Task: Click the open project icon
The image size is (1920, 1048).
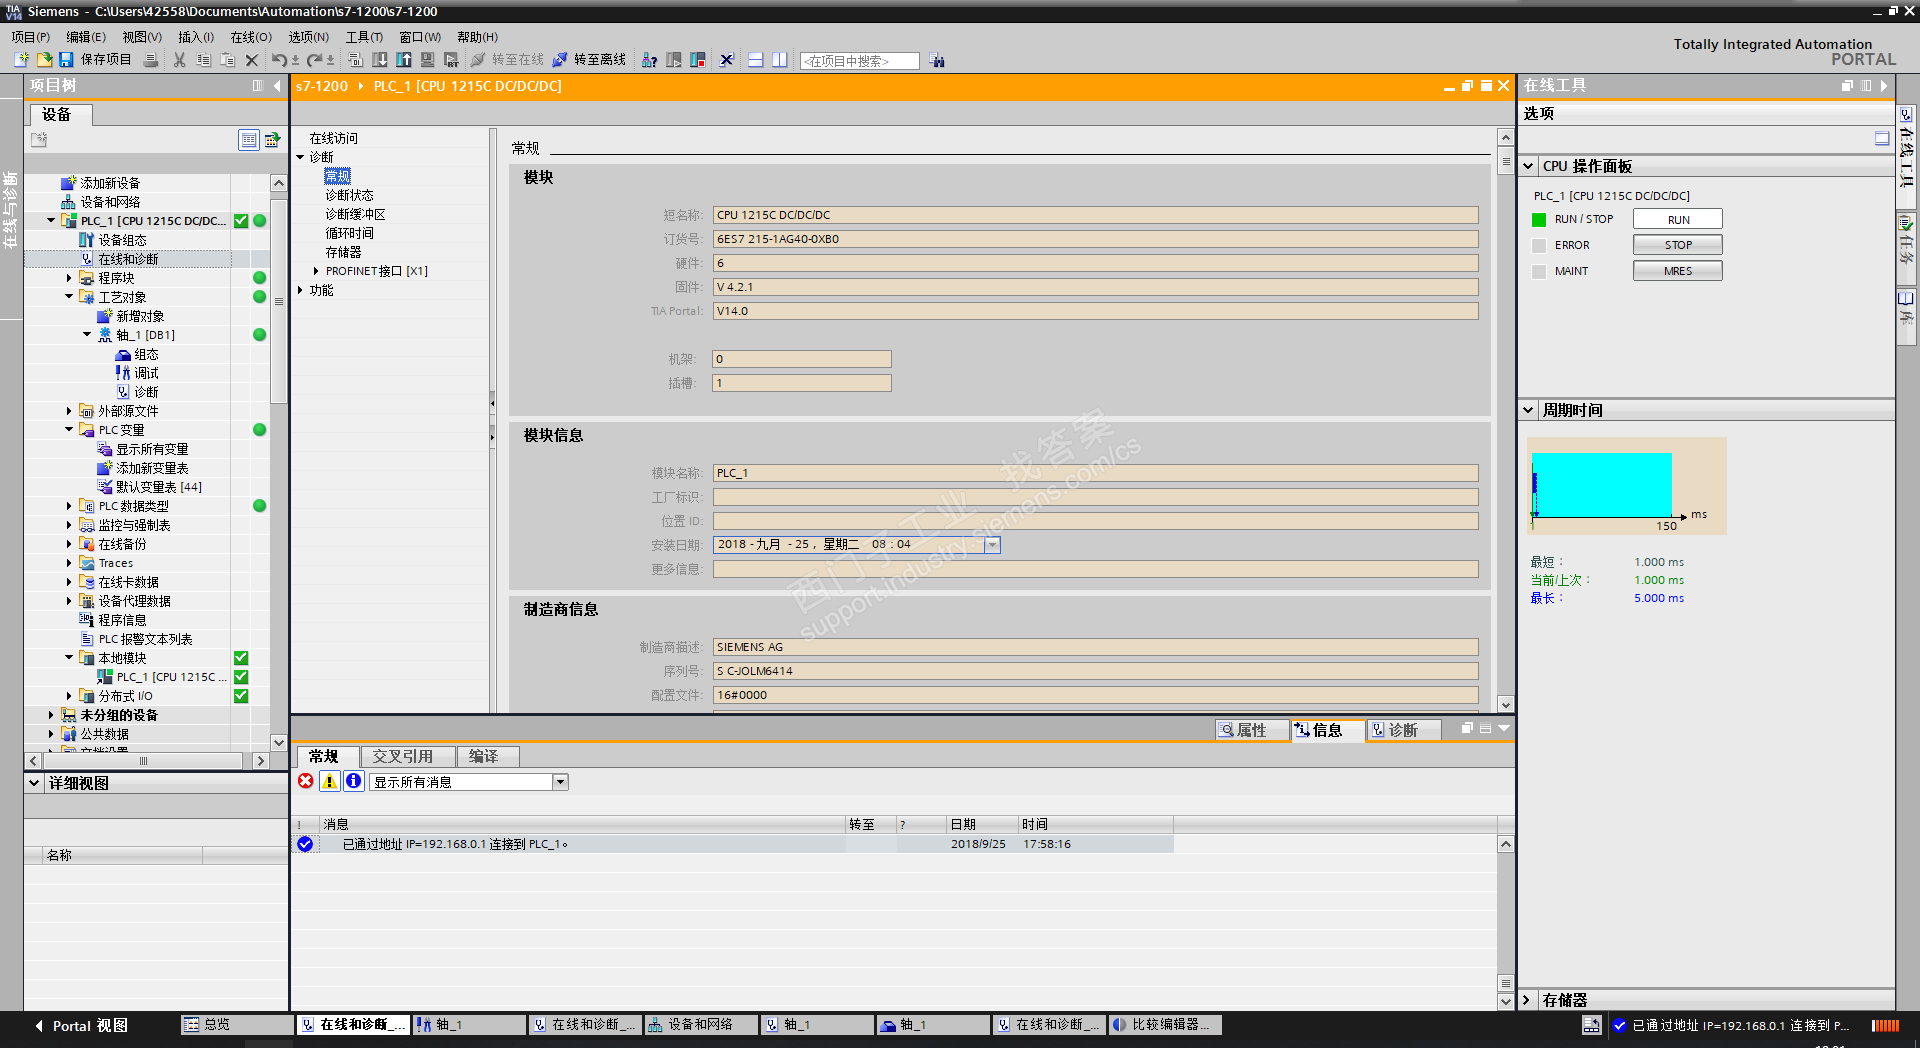Action: coord(43,60)
